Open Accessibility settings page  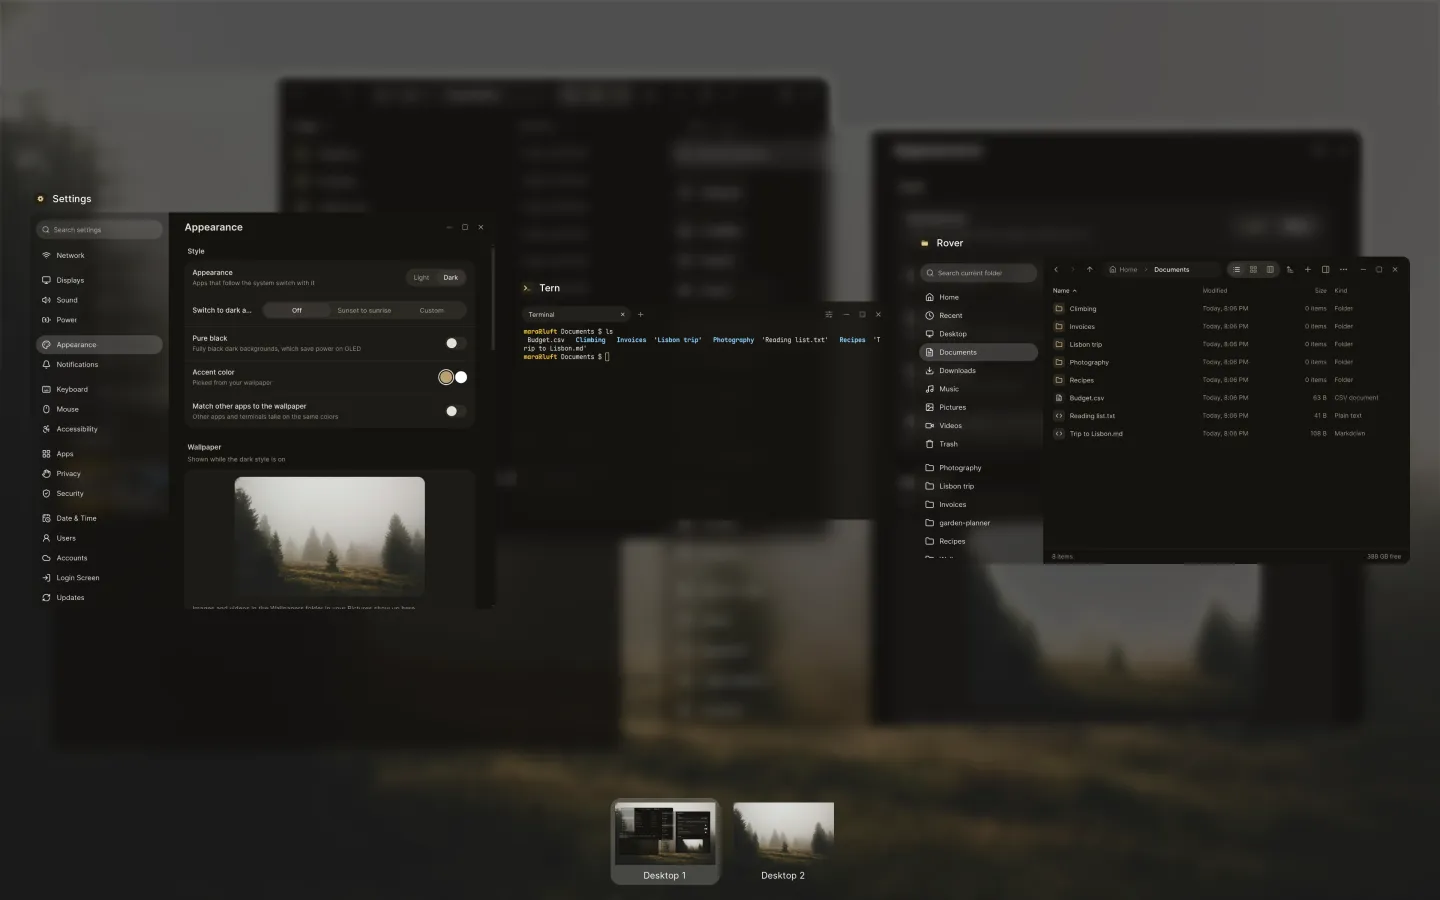(x=99, y=429)
